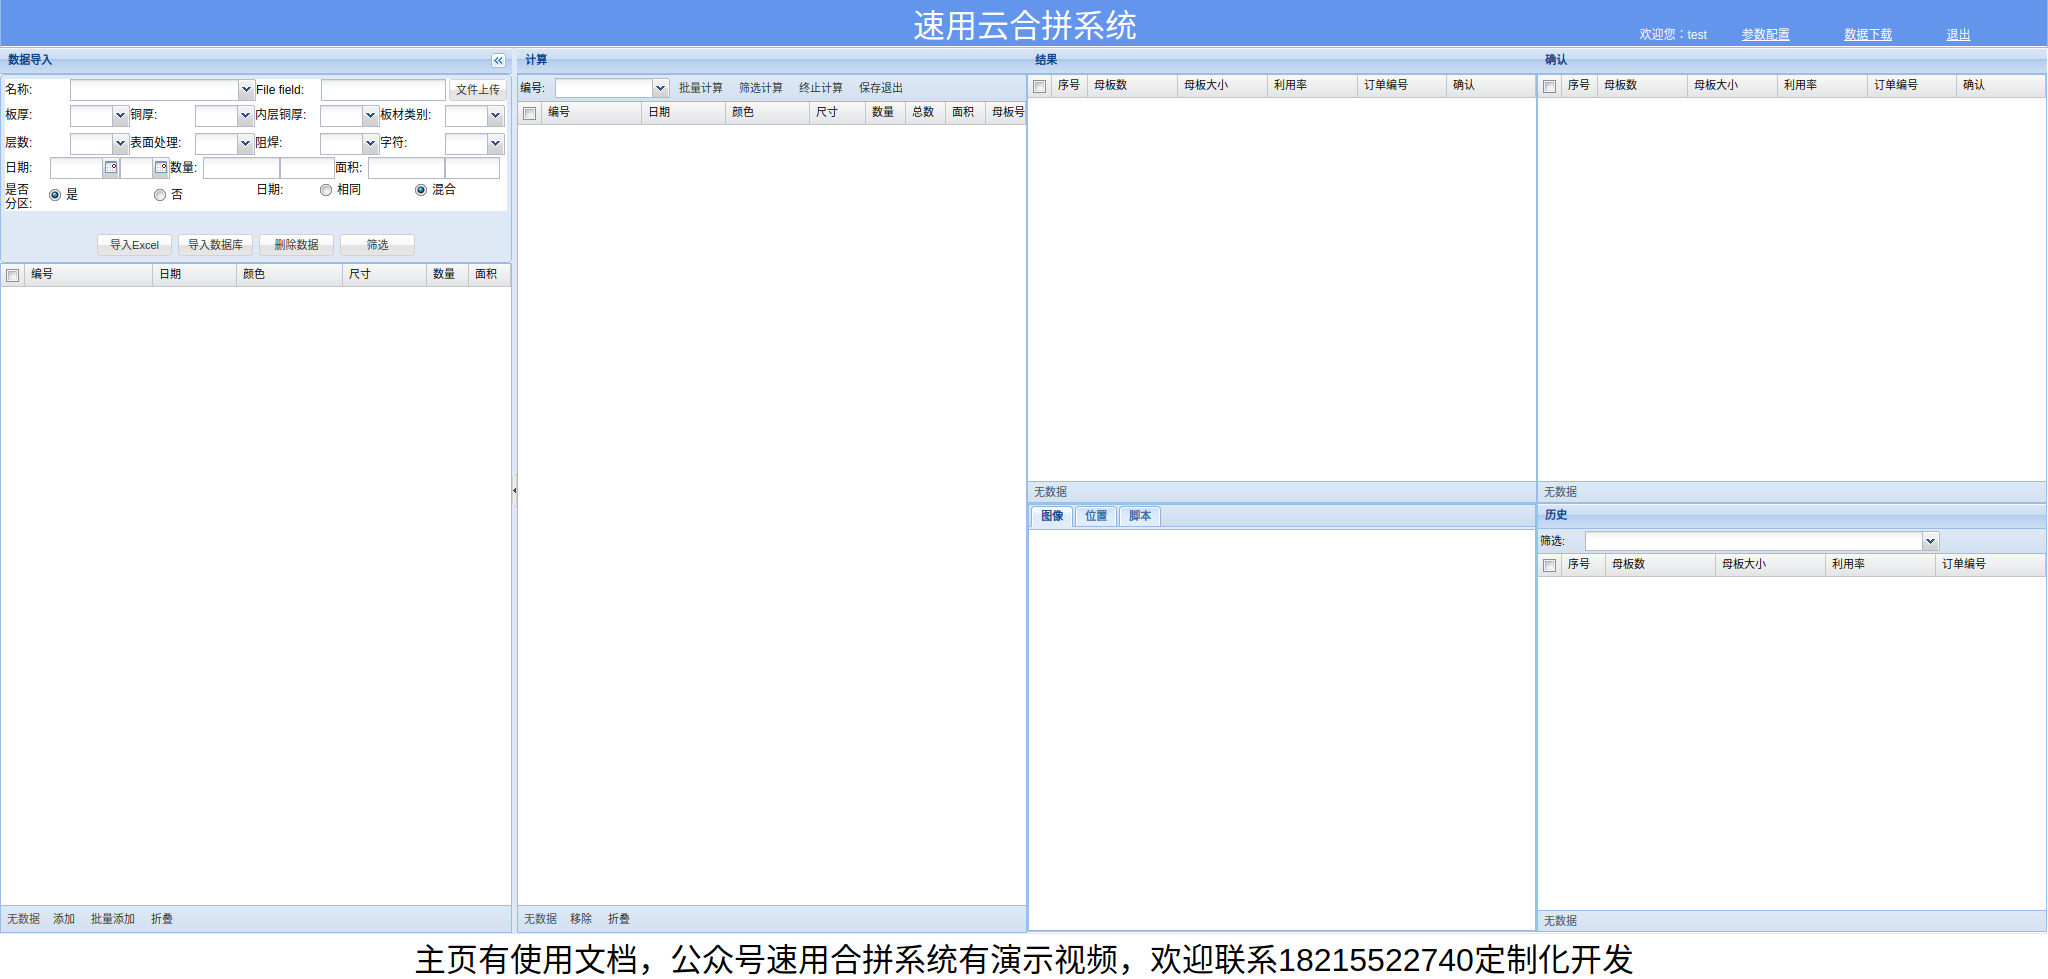Screen dimensions: 2048x979
Task: Tick the select-all checkbox in 确认 grid header
Action: coord(1550,87)
